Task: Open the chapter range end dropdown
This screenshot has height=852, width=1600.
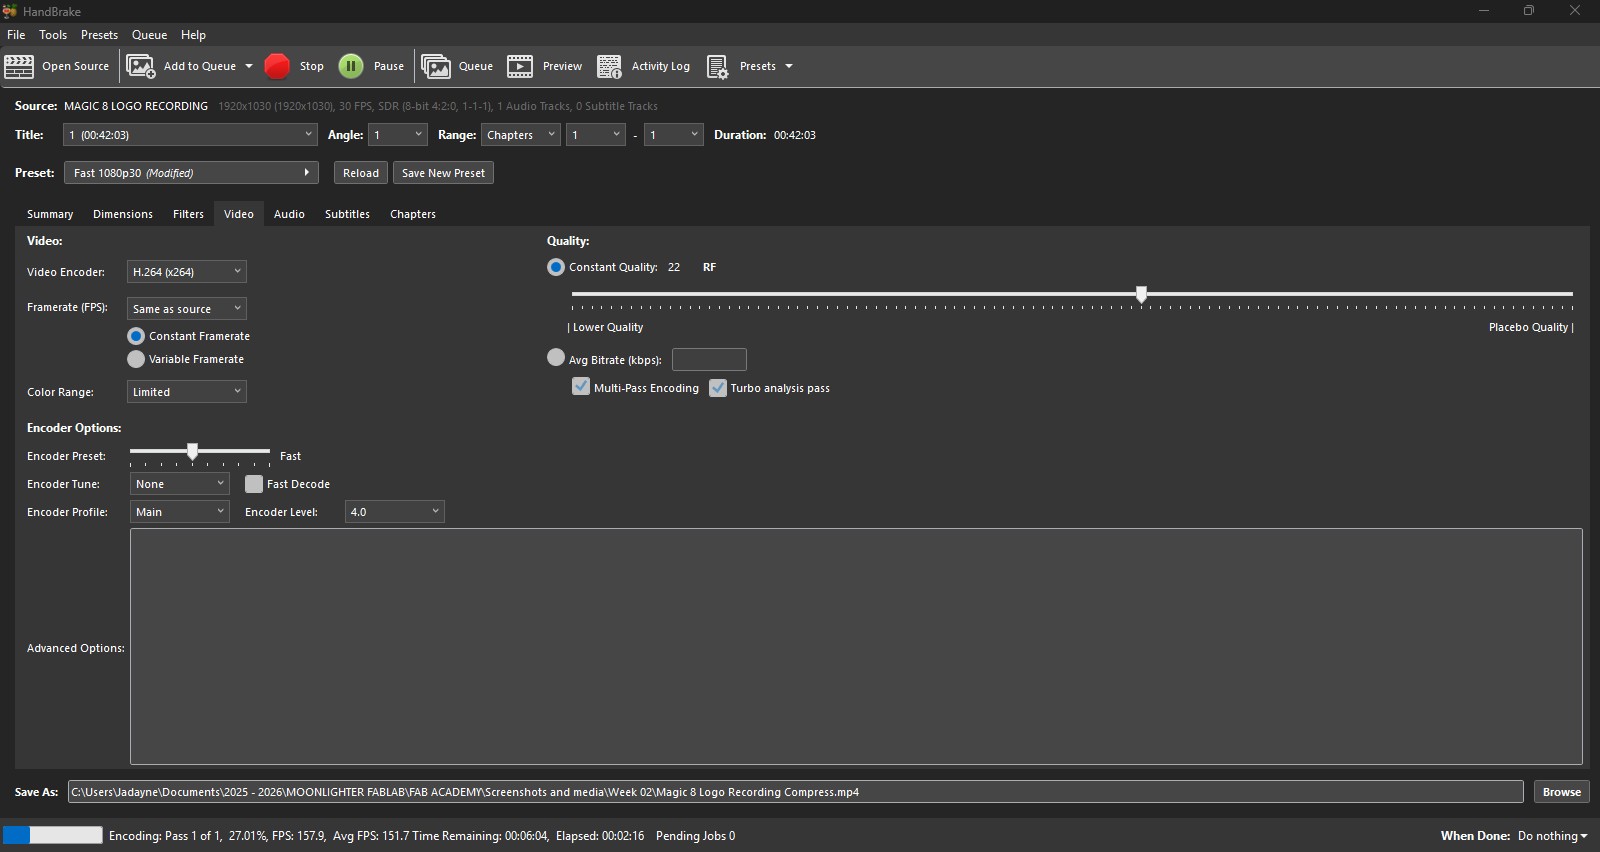Action: coord(674,135)
